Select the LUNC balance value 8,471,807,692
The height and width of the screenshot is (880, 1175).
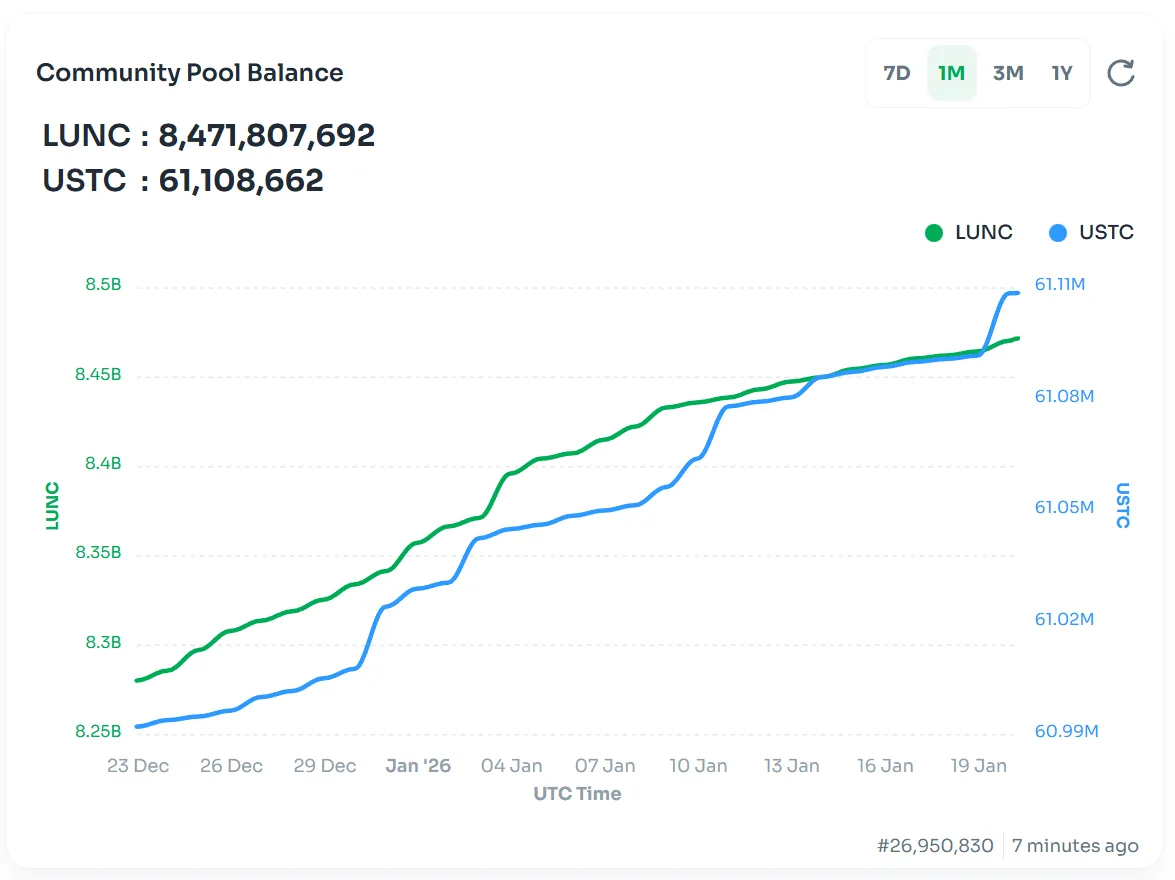click(x=267, y=135)
